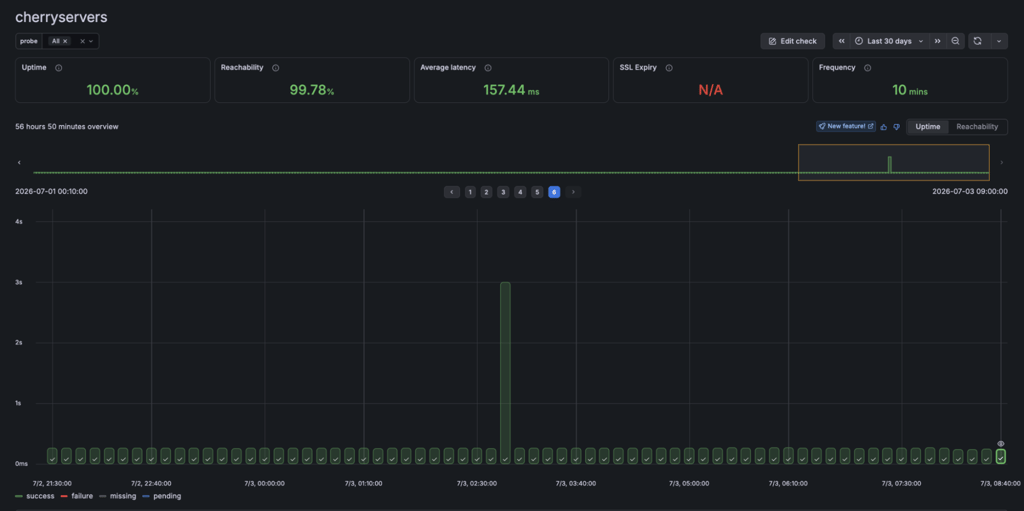Go to next page of the timeline
The width and height of the screenshot is (1024, 511).
(573, 192)
